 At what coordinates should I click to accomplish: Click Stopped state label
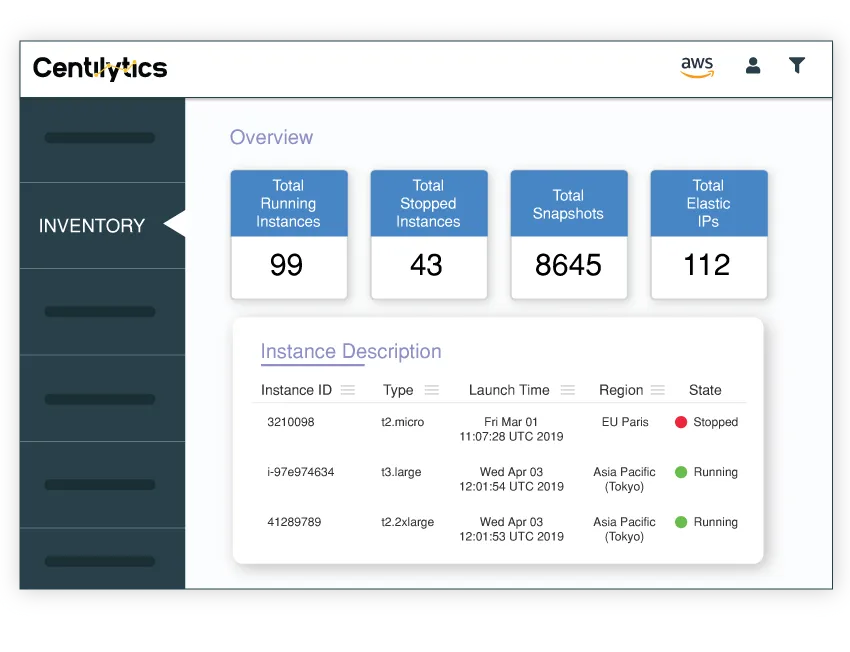[716, 422]
